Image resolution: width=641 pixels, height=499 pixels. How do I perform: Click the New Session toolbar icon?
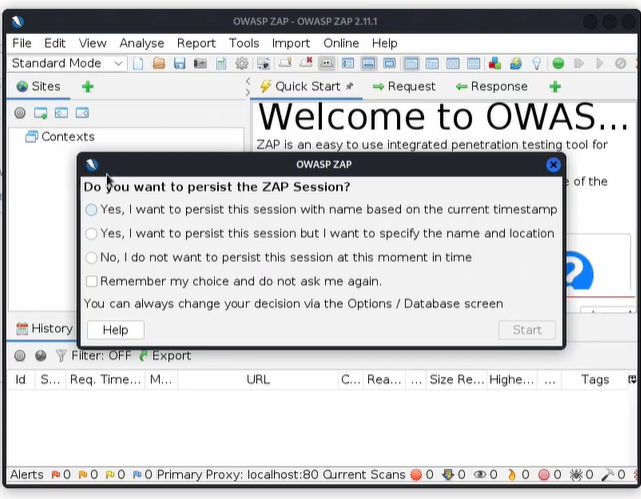click(x=138, y=64)
